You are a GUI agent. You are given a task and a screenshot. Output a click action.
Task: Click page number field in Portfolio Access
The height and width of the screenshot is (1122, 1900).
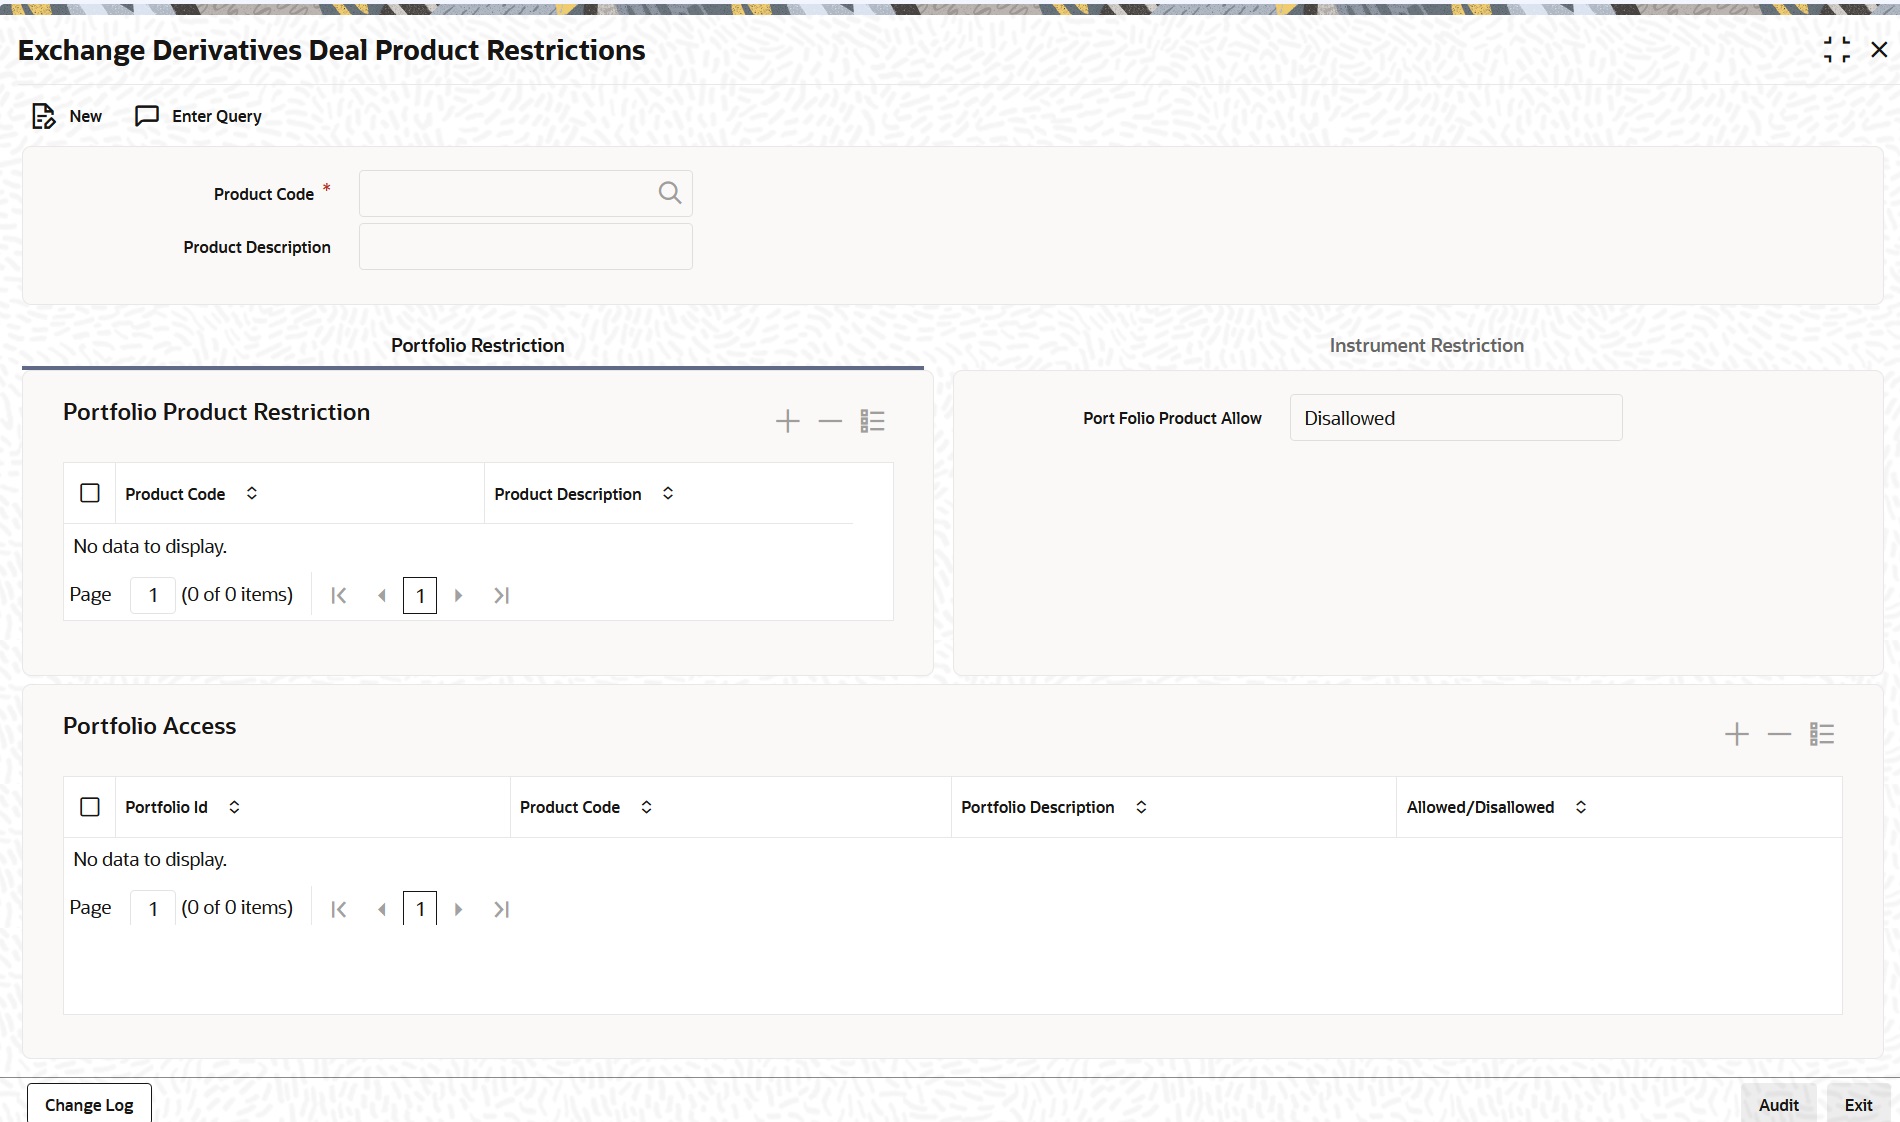tap(153, 908)
